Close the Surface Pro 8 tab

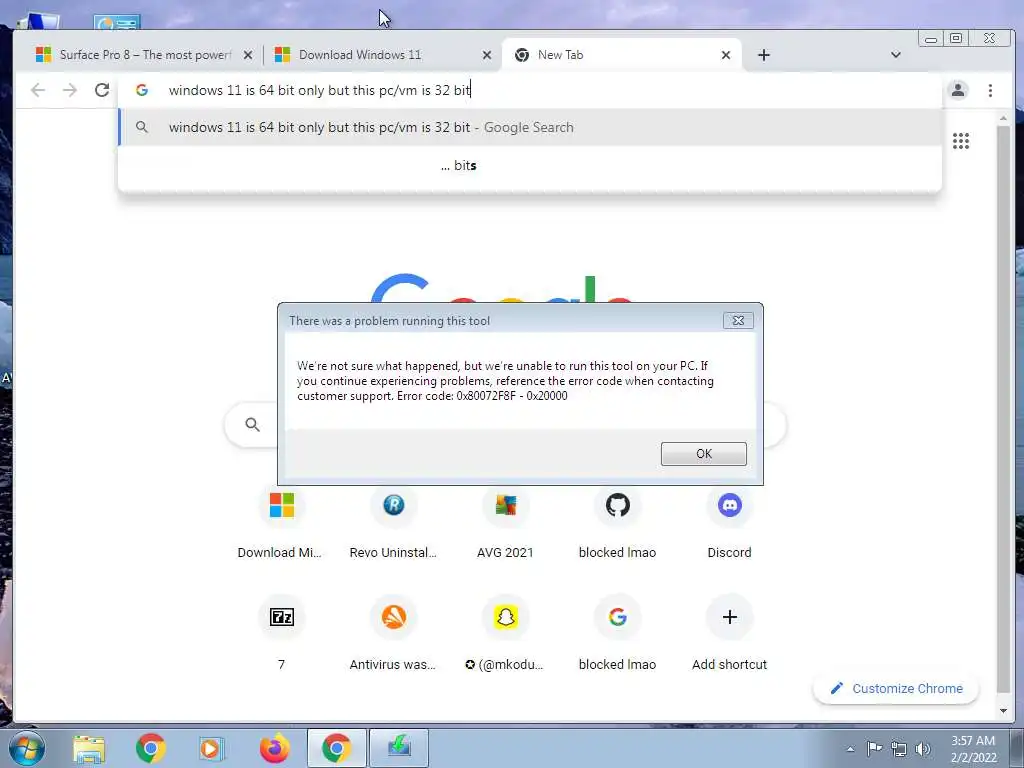(x=248, y=56)
